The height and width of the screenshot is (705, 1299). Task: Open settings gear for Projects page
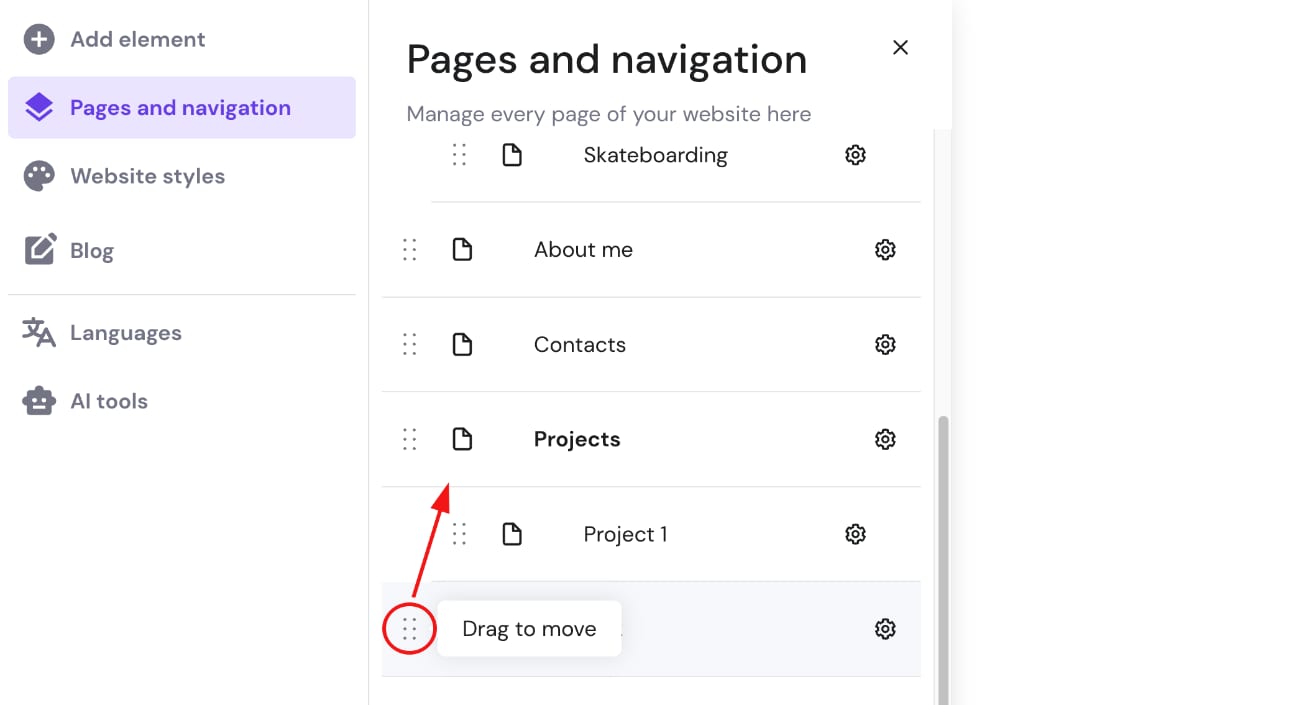click(x=885, y=439)
